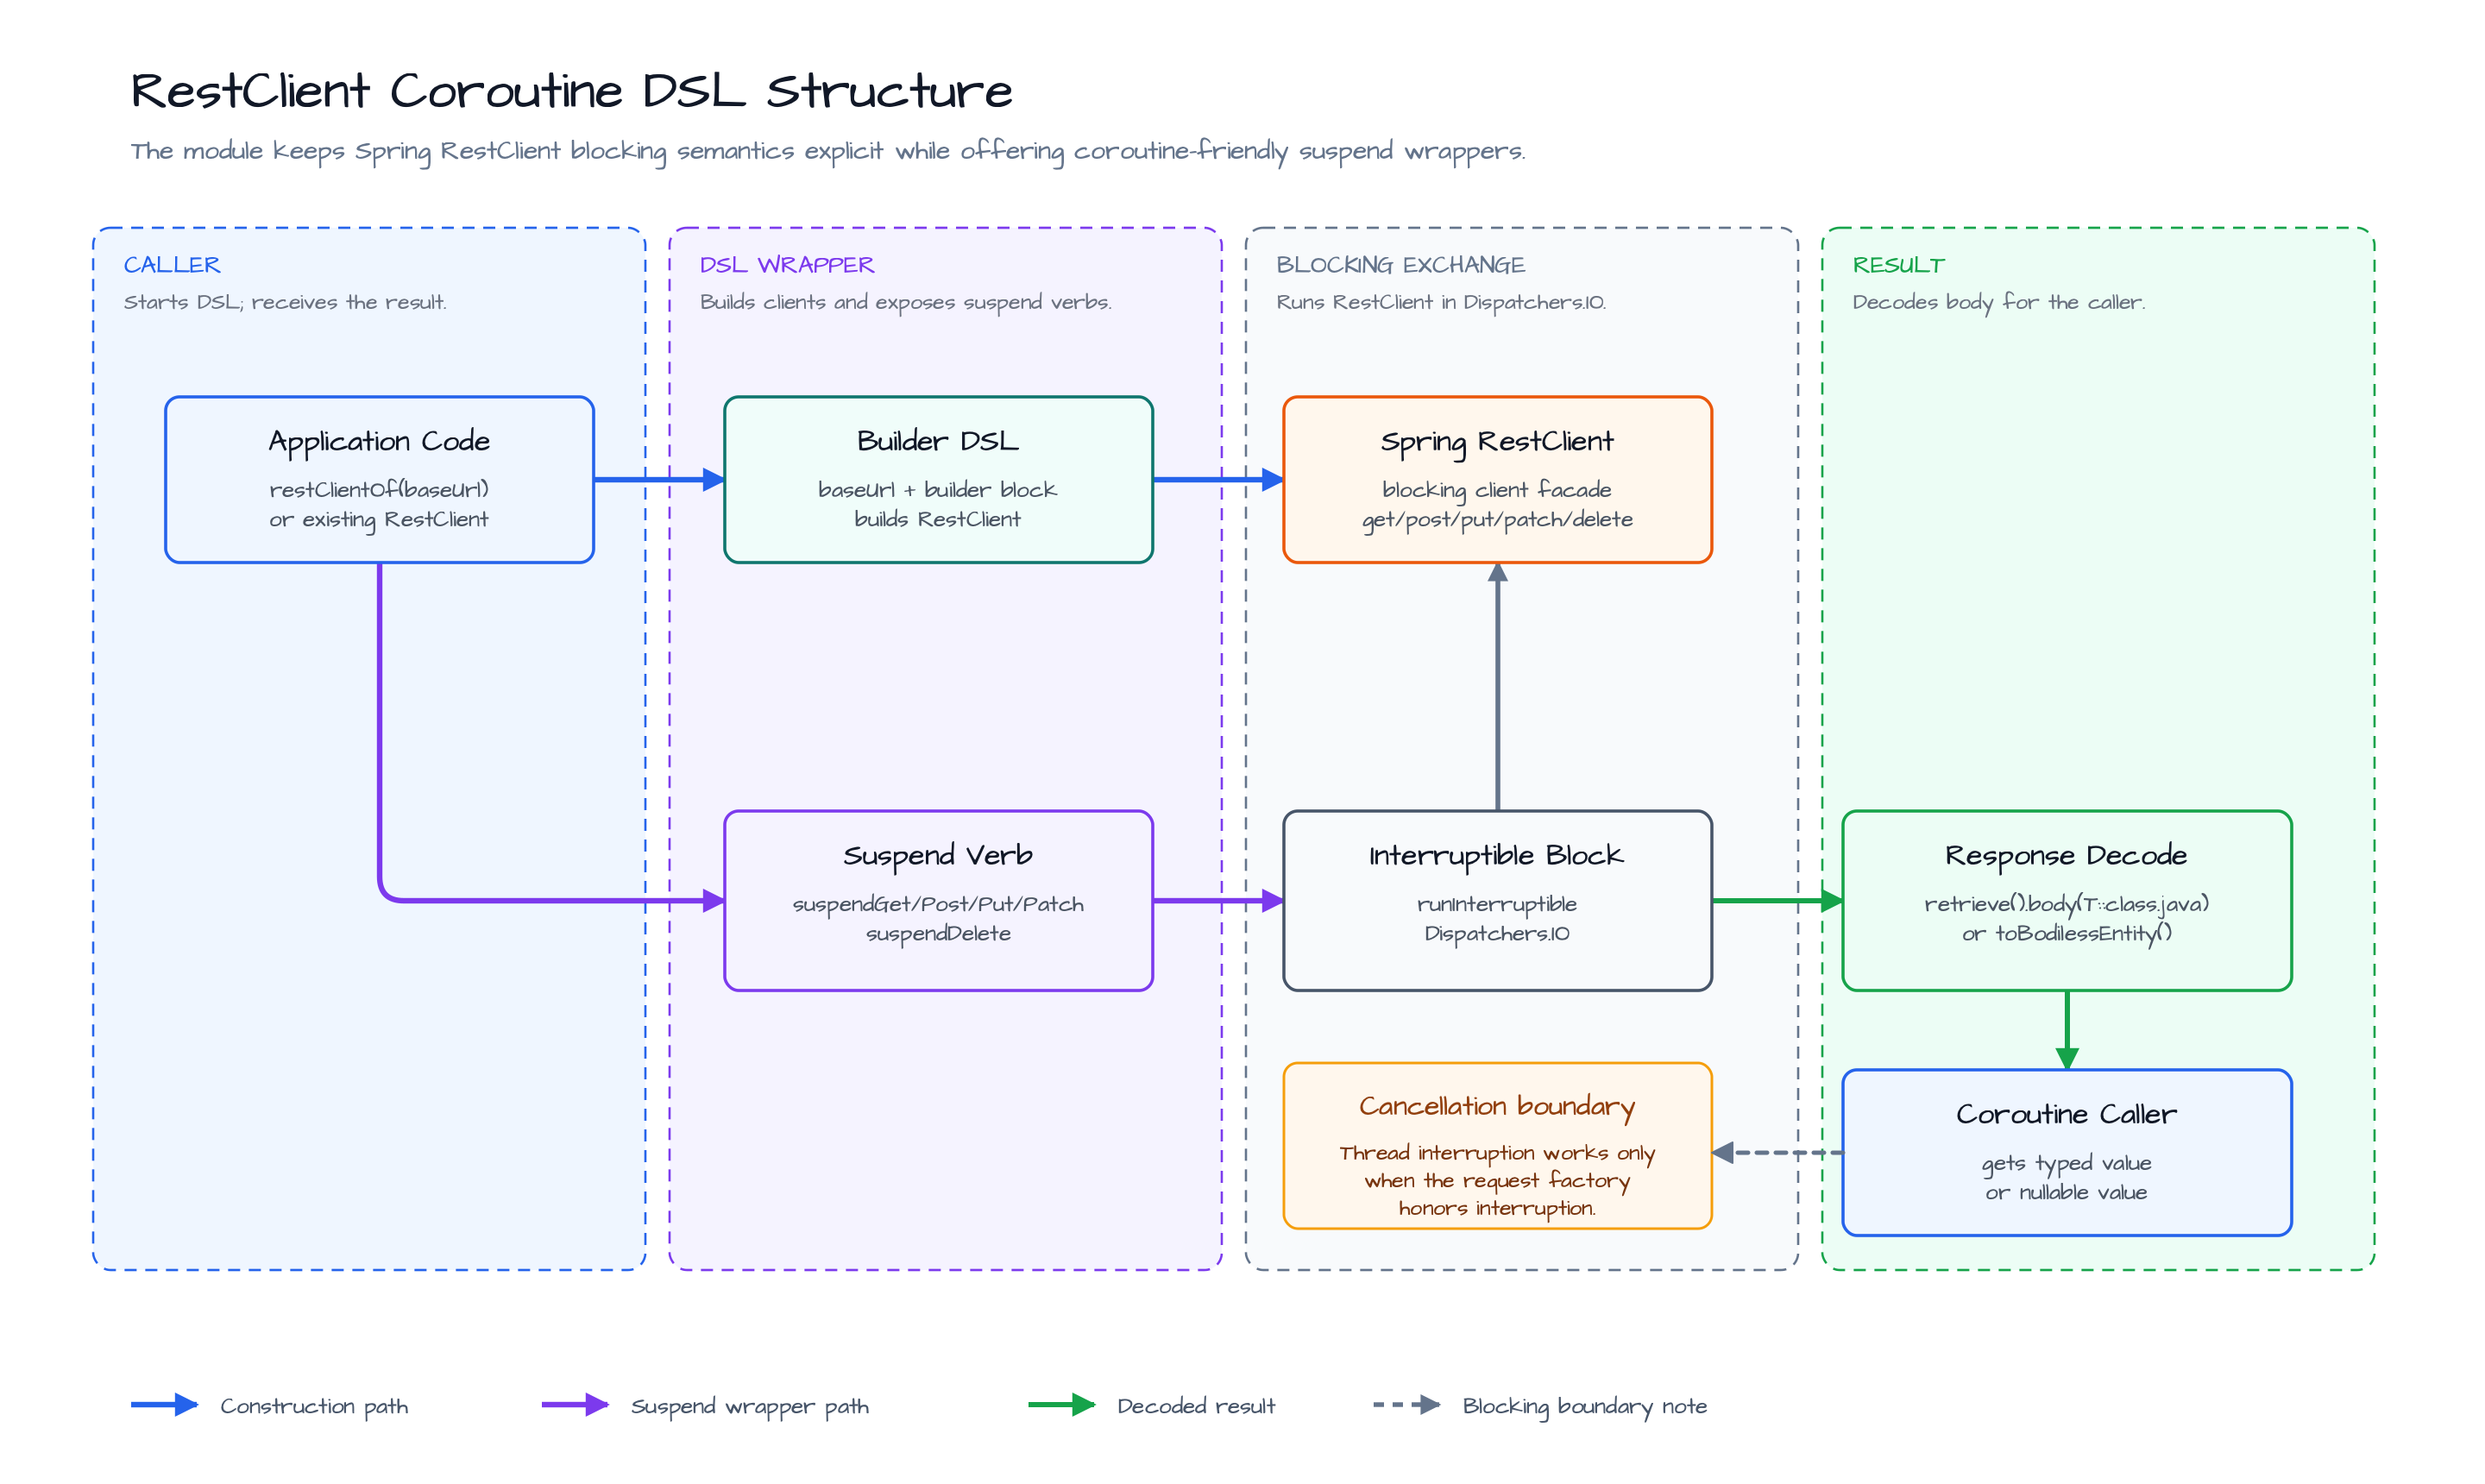Screen dimensions: 2485x1484
Task: Click the 'Suspend wrapper path' legend label
Action: [750, 1406]
